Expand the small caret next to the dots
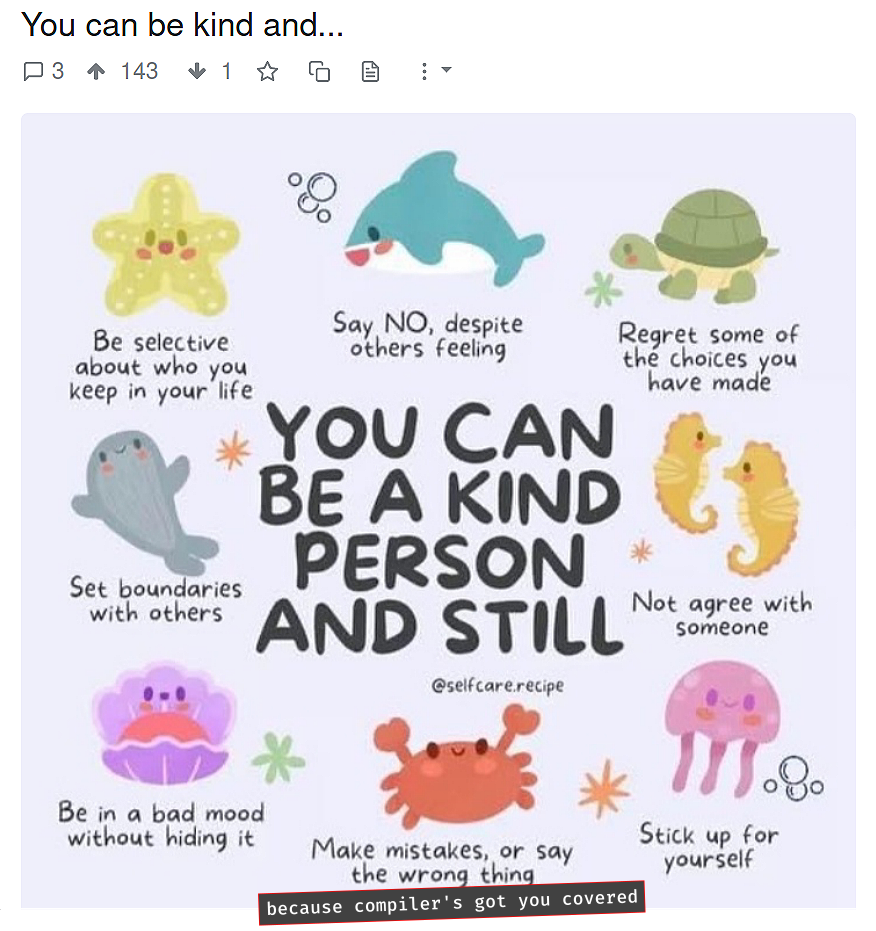876x931 pixels. tap(447, 70)
